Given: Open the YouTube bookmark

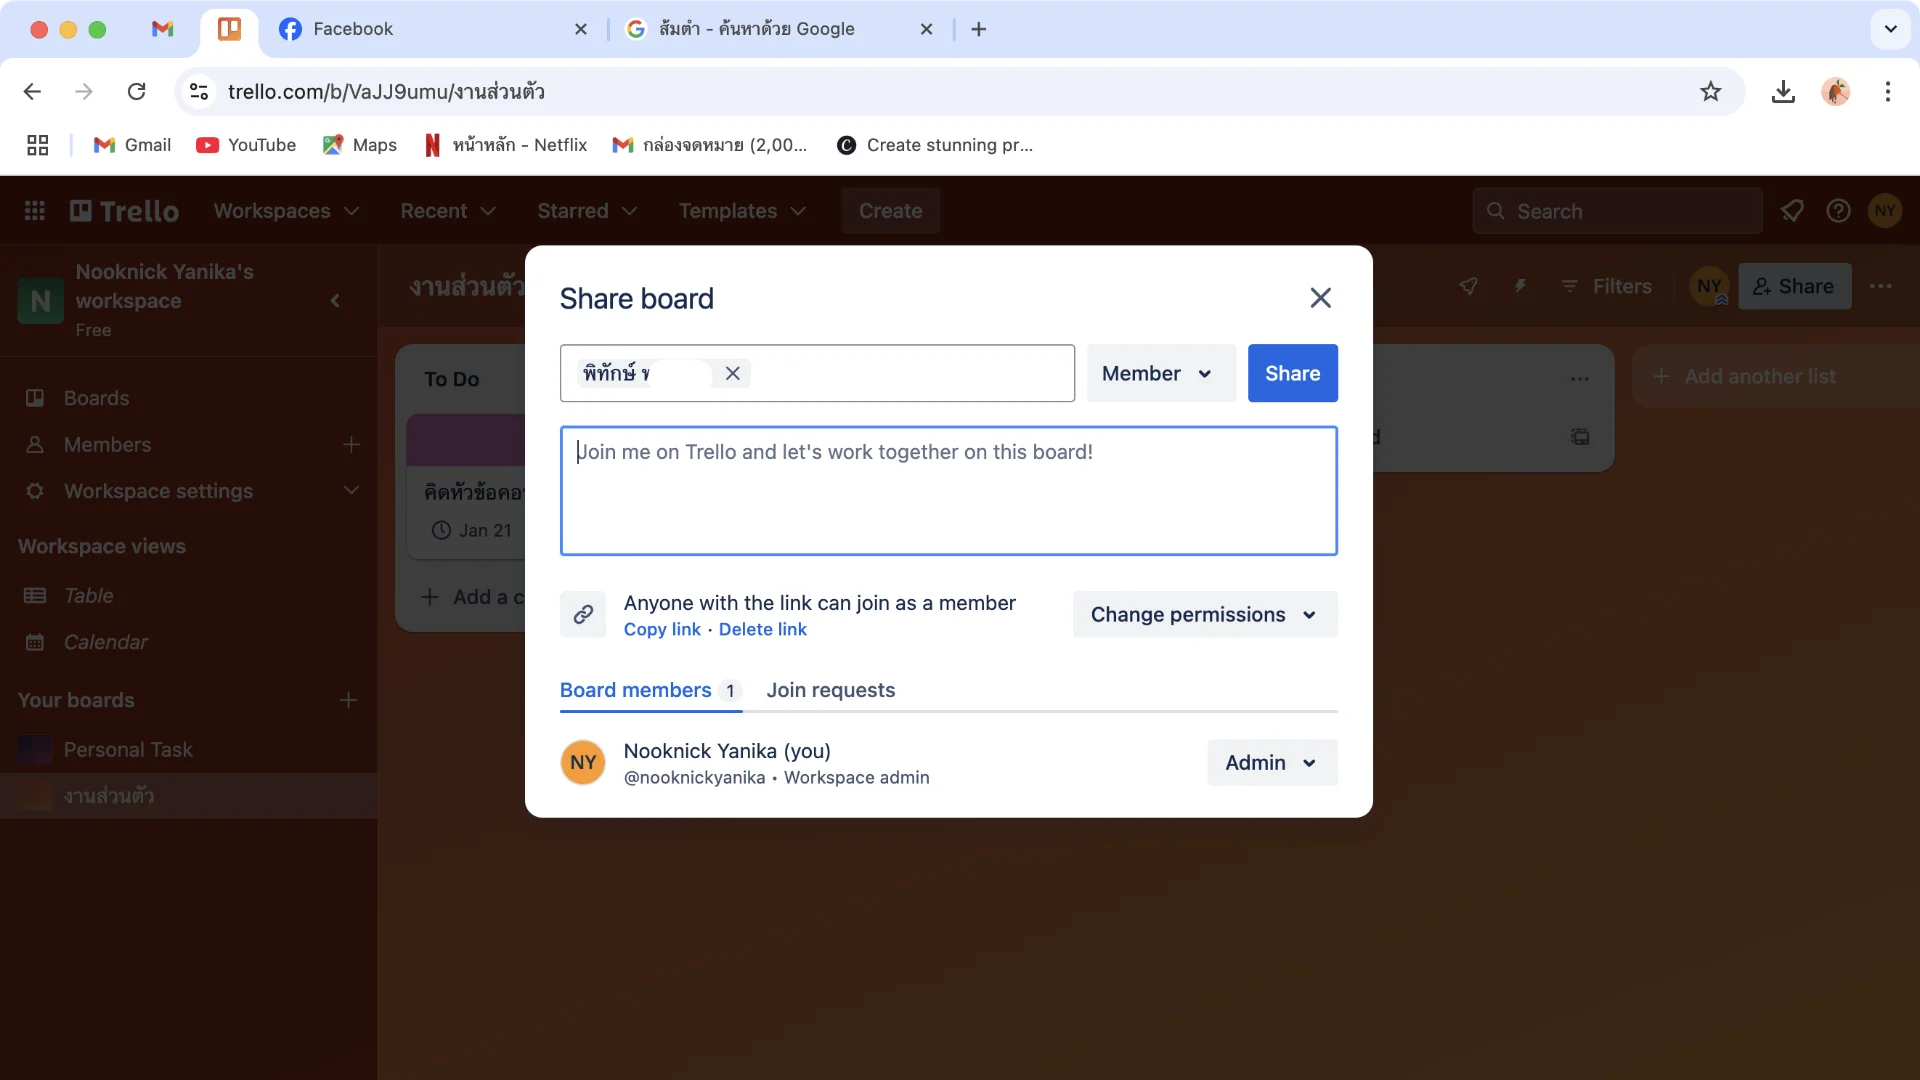Looking at the screenshot, I should click(x=246, y=145).
